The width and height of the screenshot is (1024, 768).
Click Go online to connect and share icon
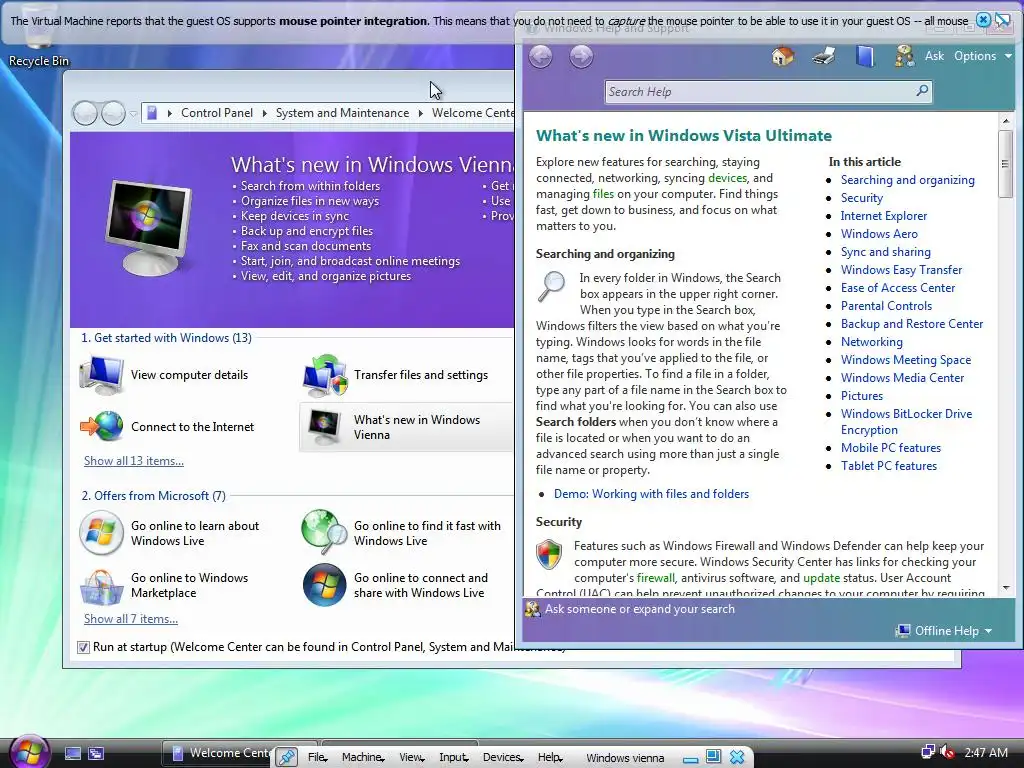325,585
